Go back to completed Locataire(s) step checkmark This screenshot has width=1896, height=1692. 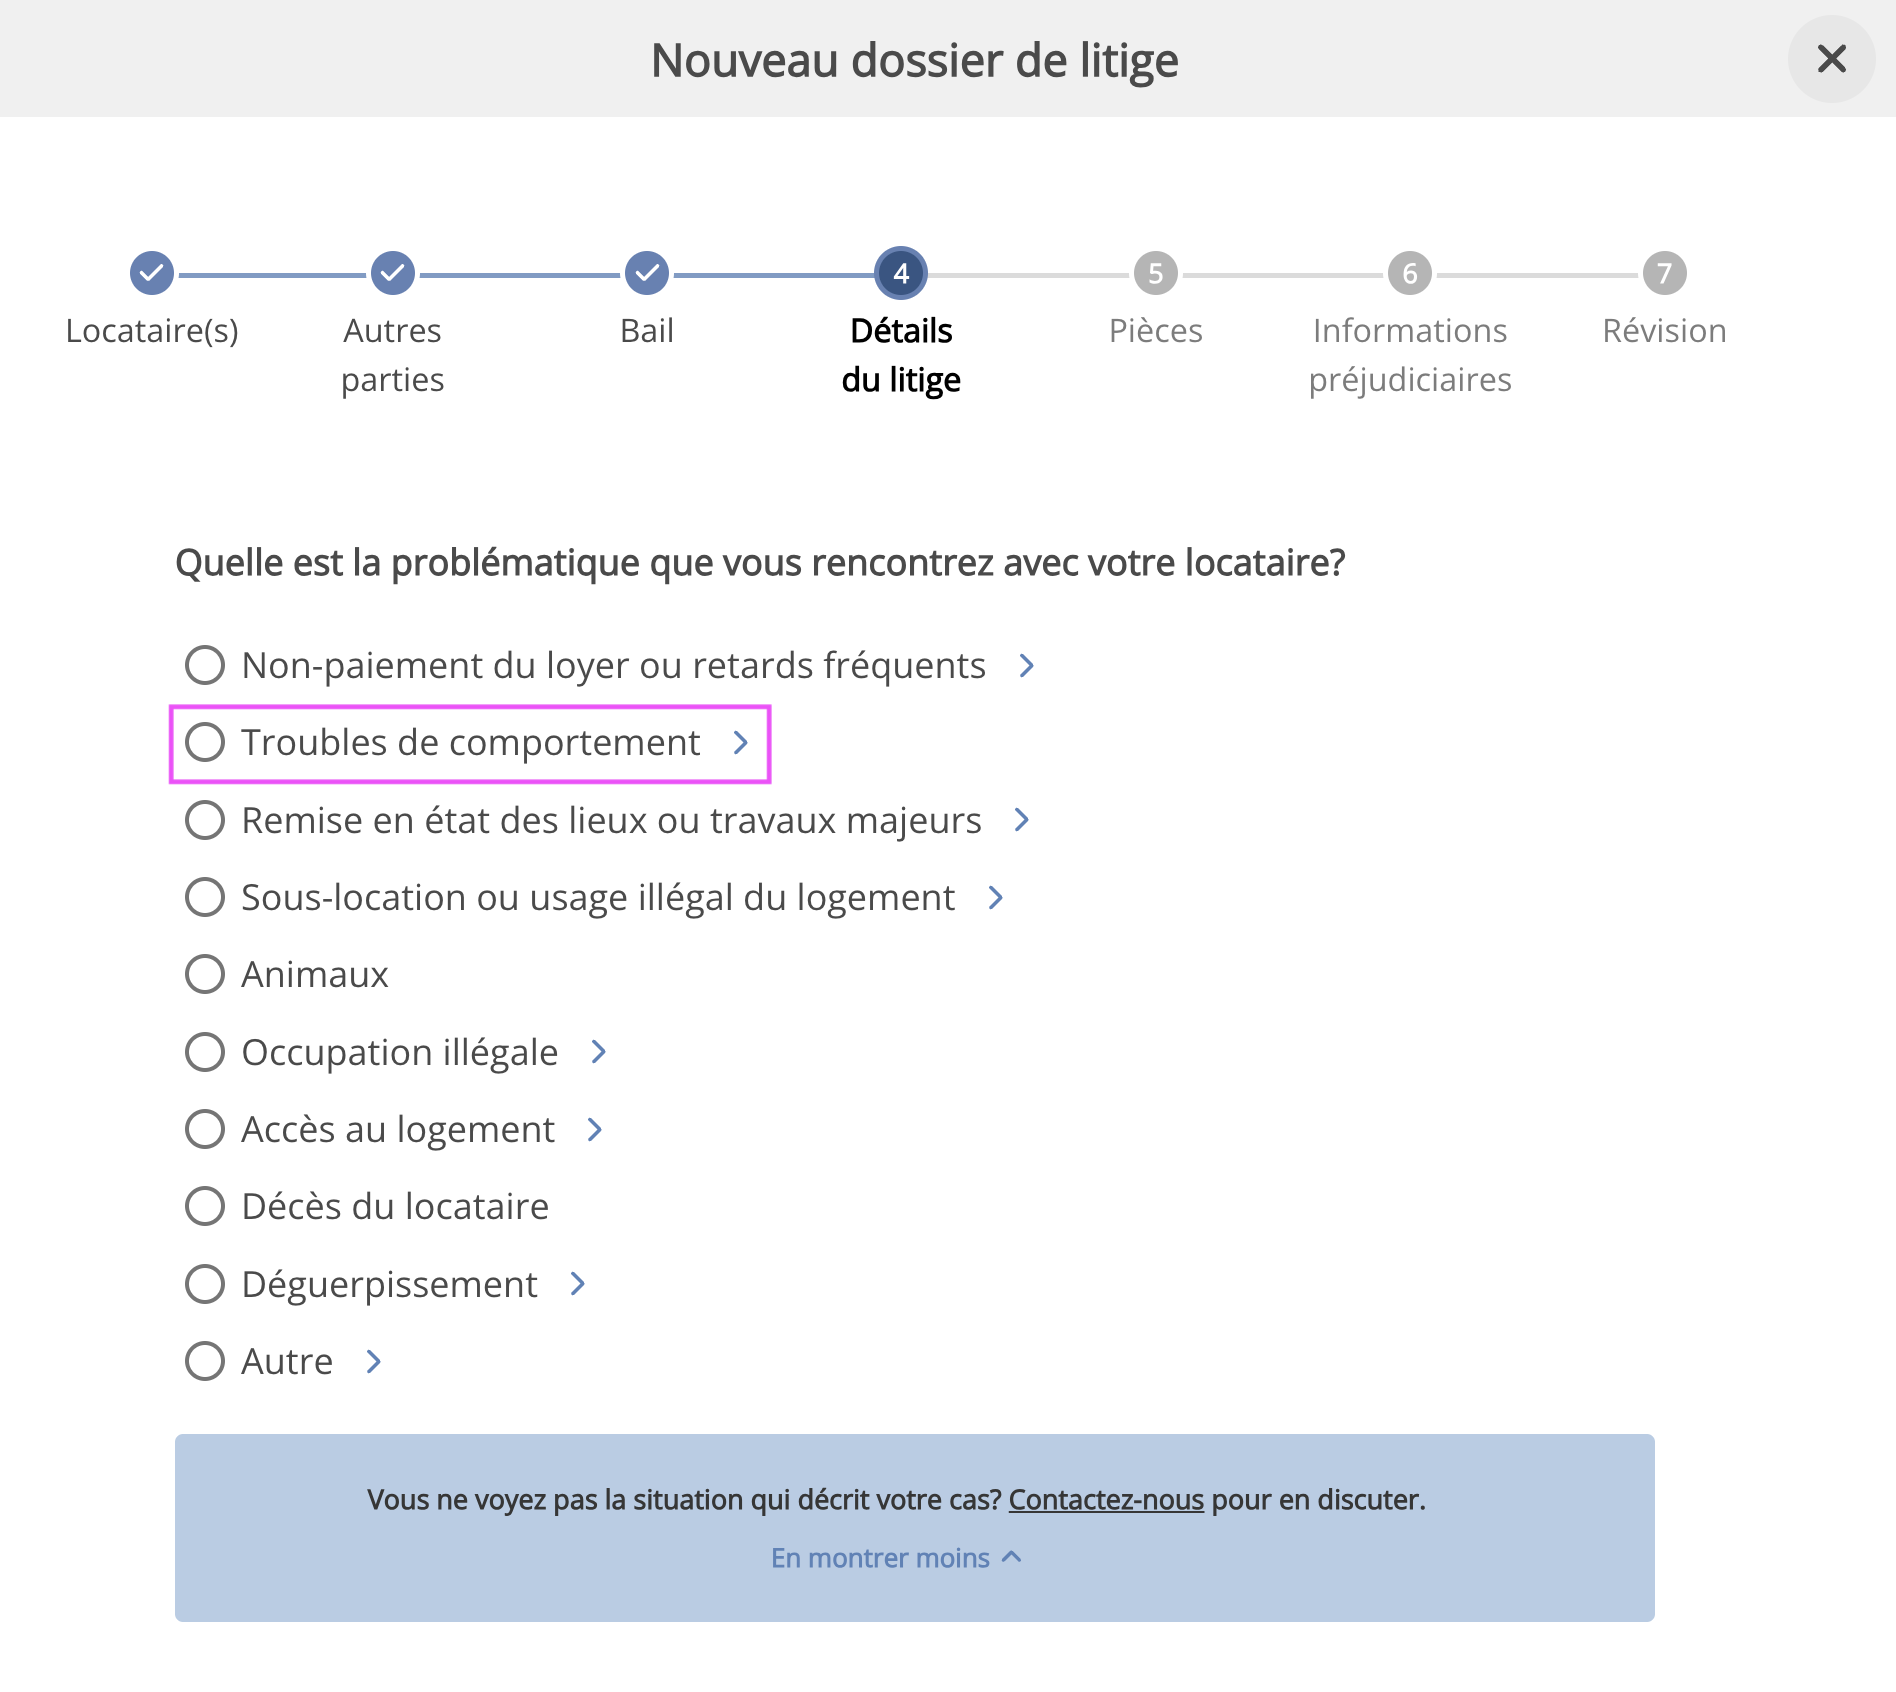click(152, 273)
